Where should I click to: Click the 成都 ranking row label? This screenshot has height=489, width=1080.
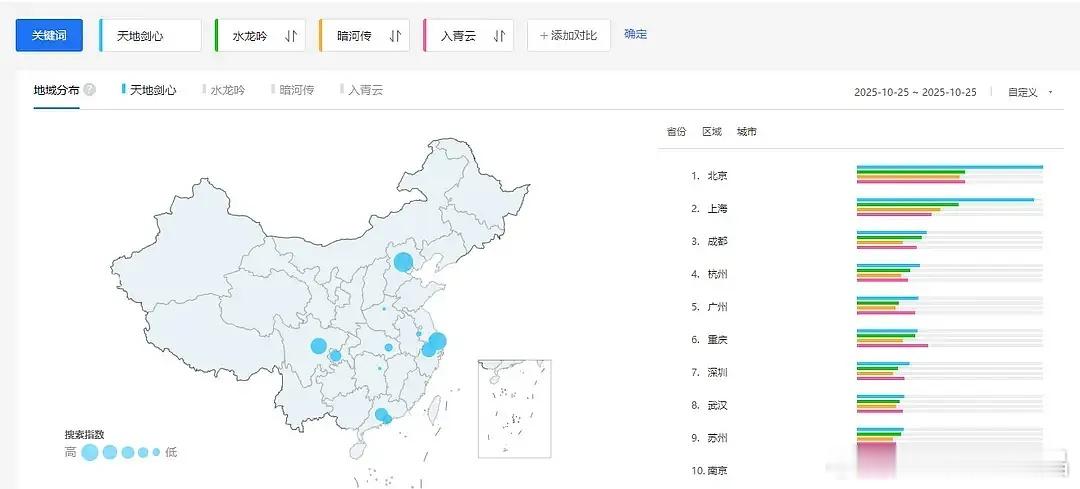[x=717, y=242]
